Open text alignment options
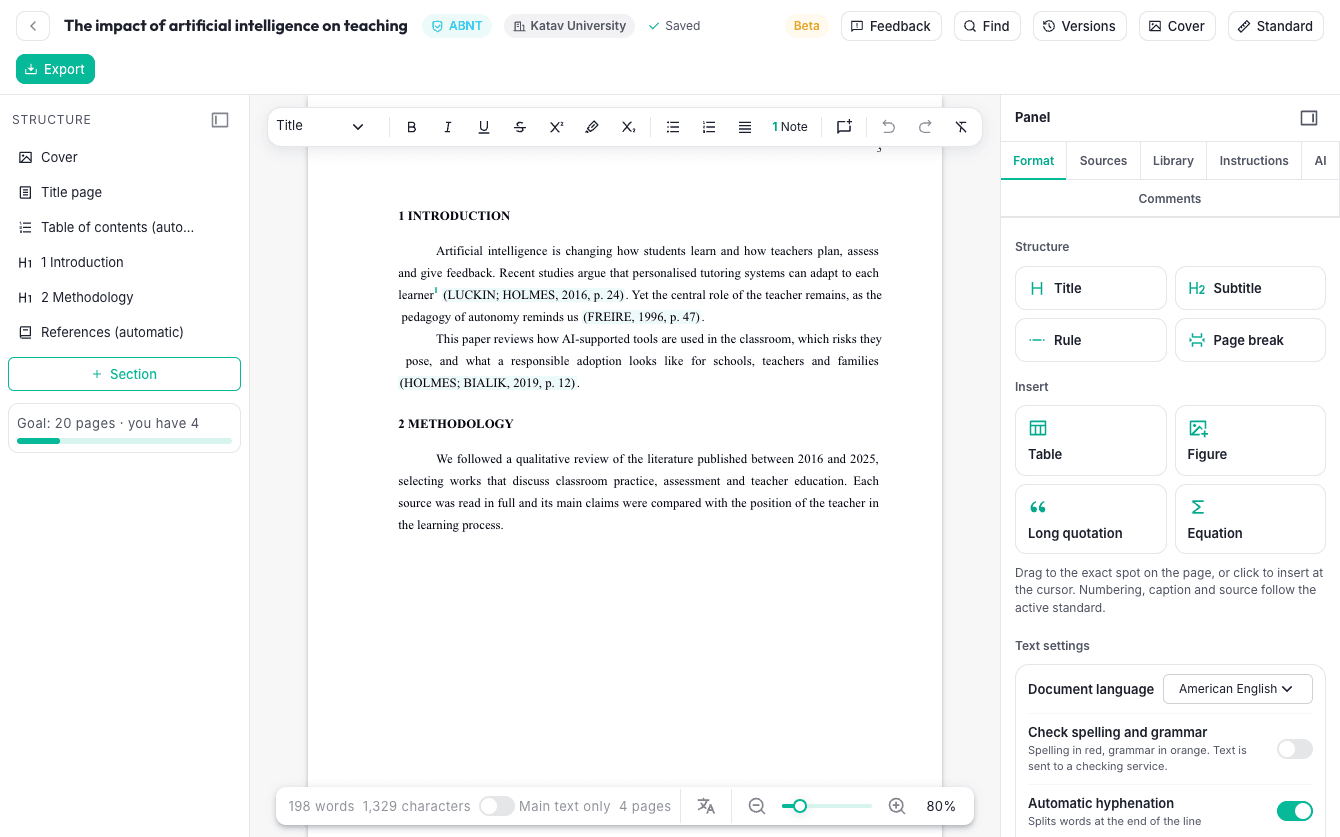 745,127
